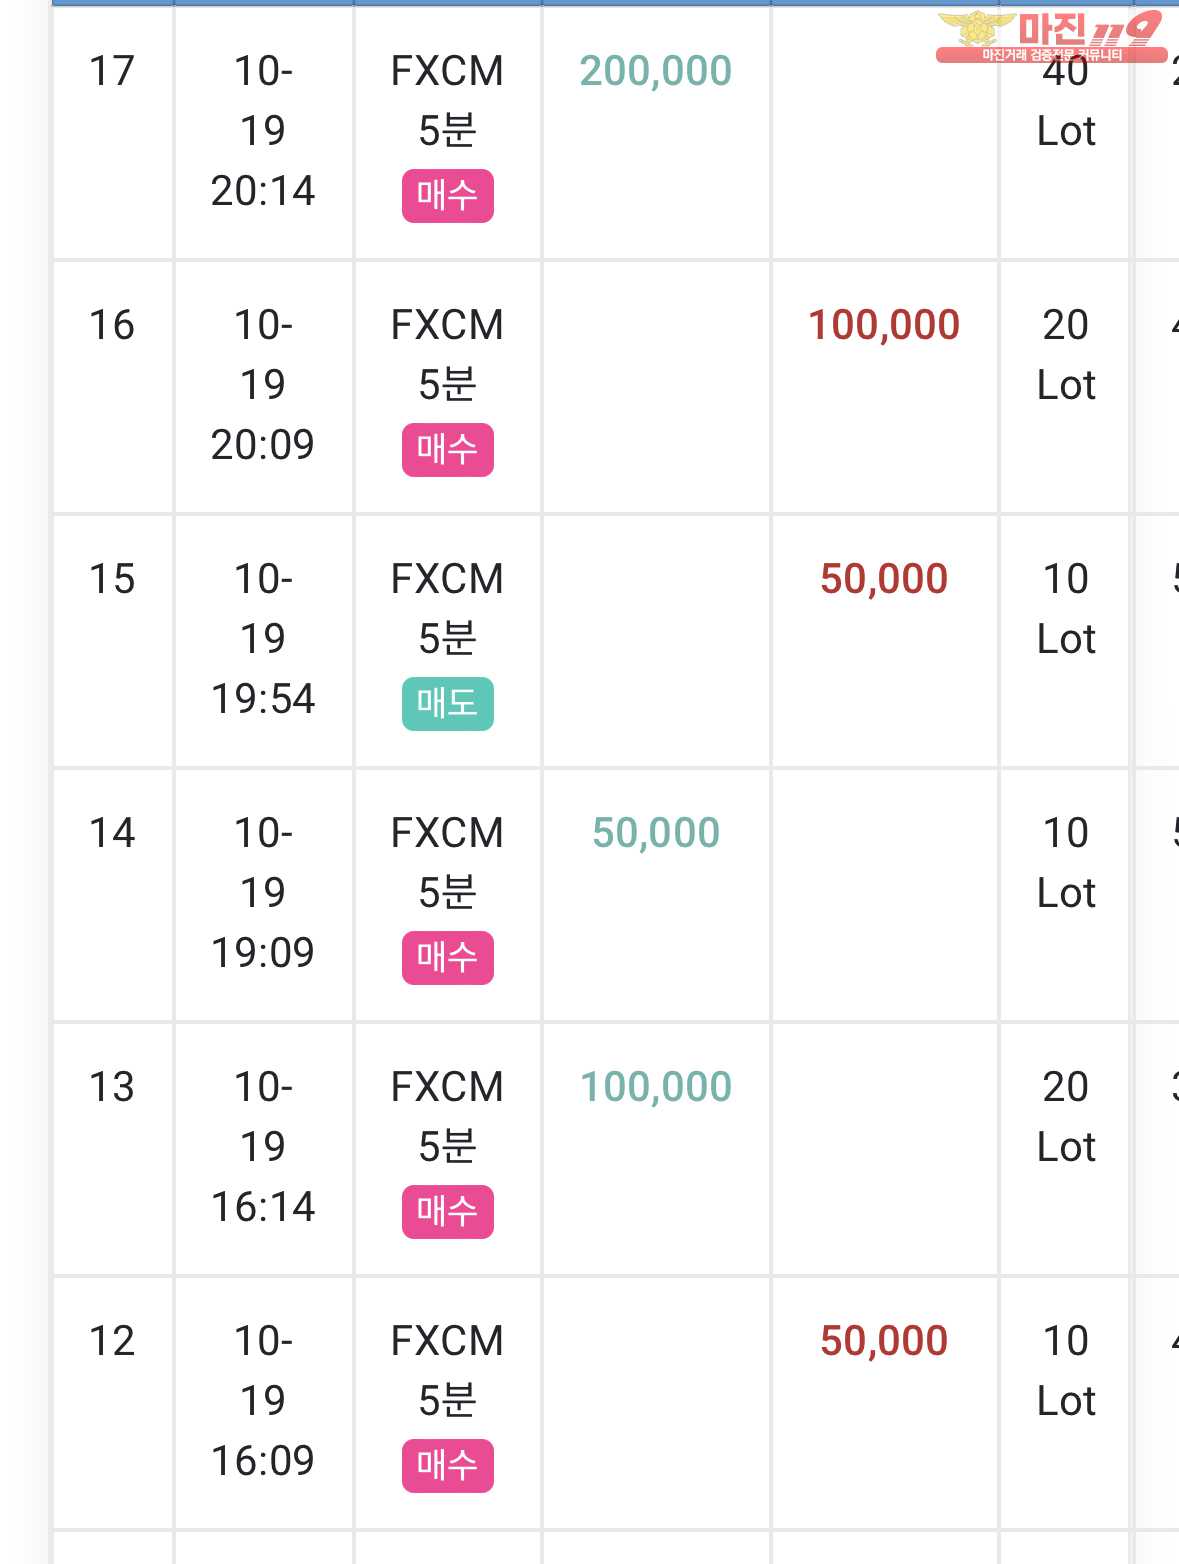Select the red 100,000 amount in row 16
The image size is (1179, 1564).
[884, 326]
